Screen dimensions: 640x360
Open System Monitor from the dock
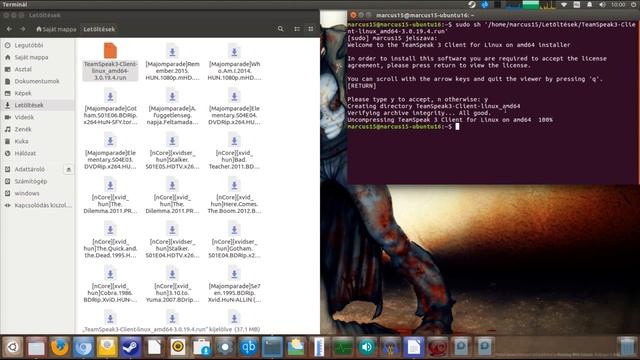(x=343, y=347)
